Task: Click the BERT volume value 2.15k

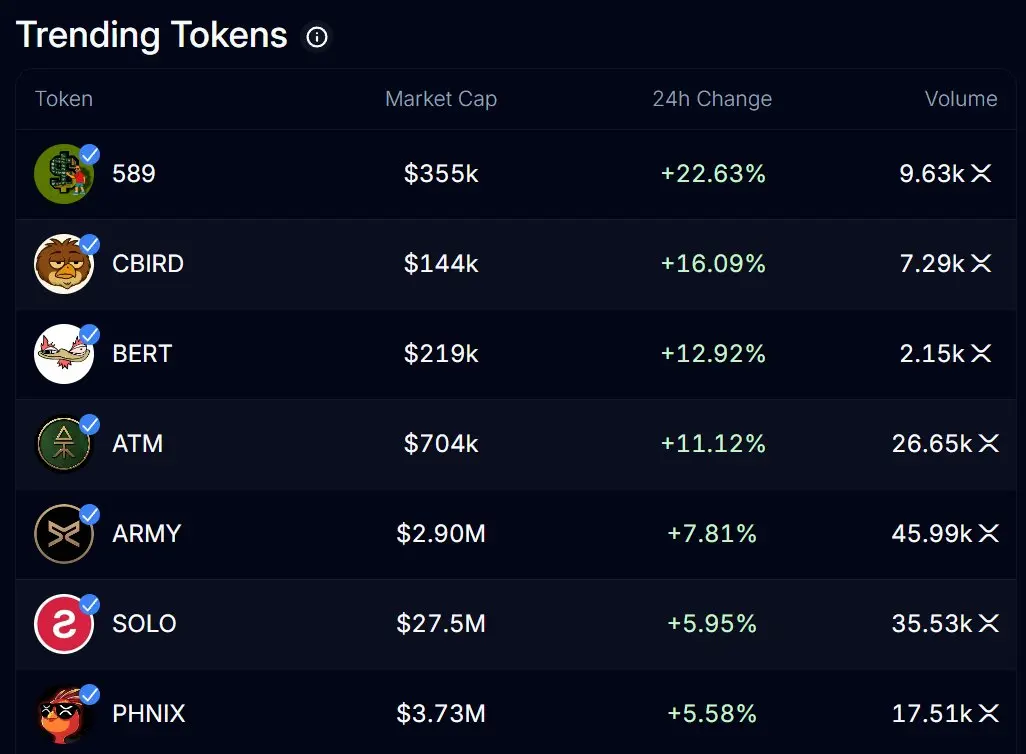Action: [932, 354]
